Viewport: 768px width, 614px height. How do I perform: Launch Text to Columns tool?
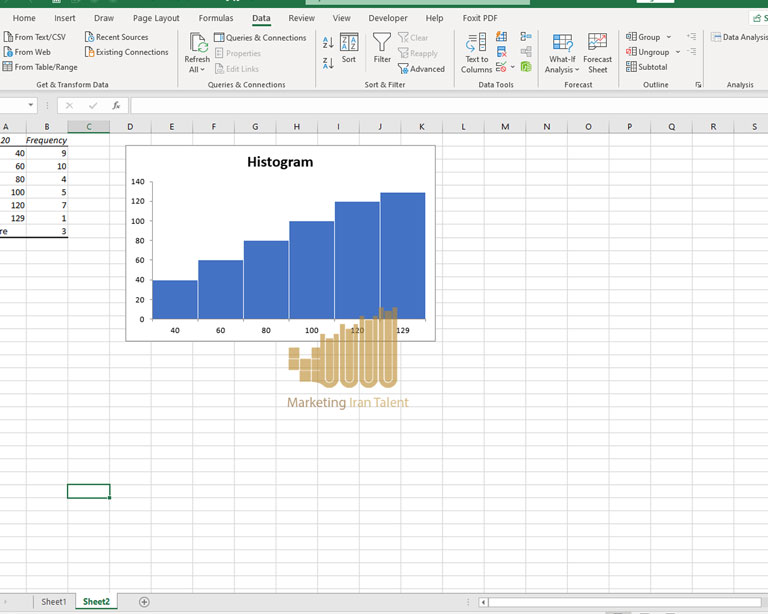pos(476,44)
